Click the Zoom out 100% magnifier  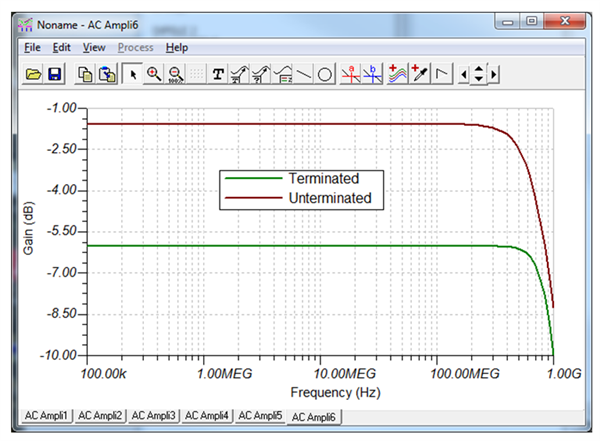coord(176,74)
